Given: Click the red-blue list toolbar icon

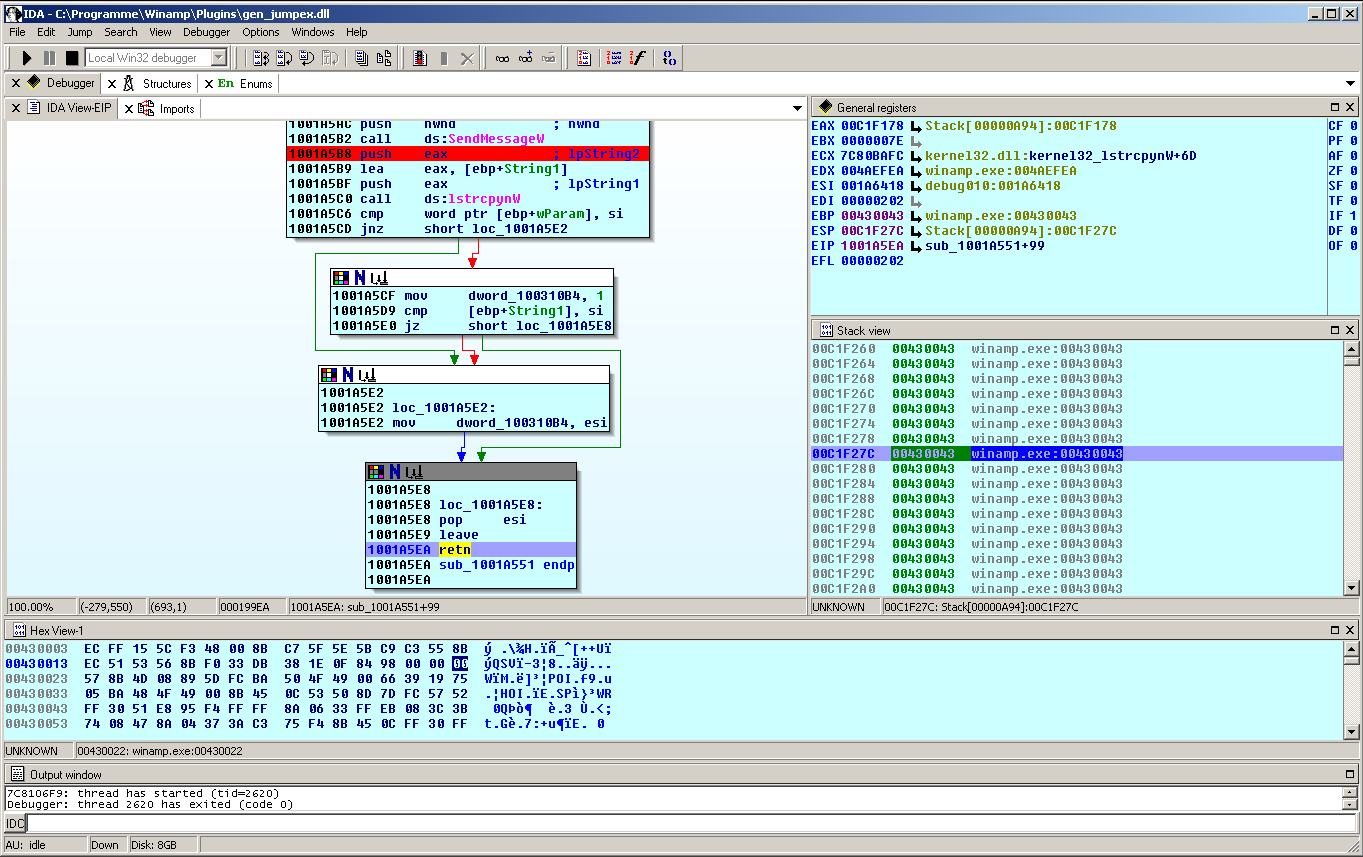Looking at the screenshot, I should (x=584, y=58).
